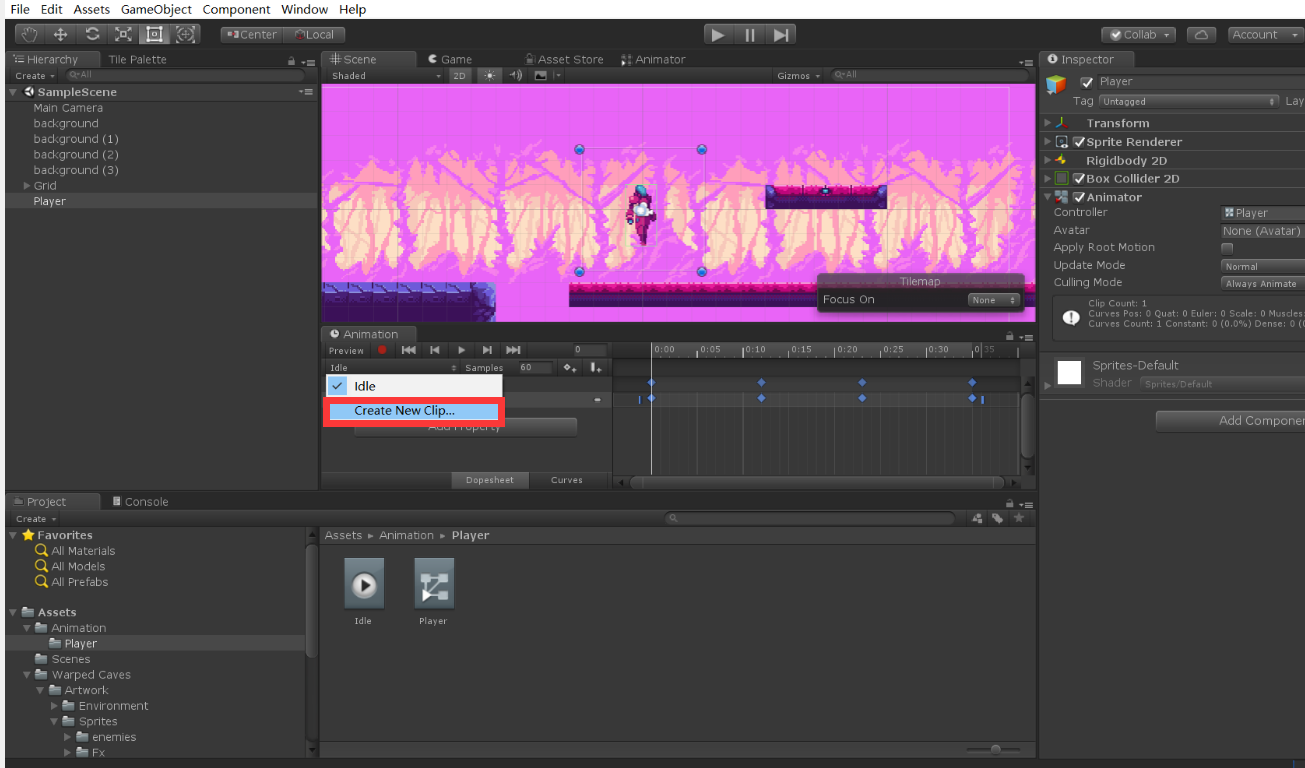
Task: Open the Culling Mode dropdown
Action: (1262, 282)
